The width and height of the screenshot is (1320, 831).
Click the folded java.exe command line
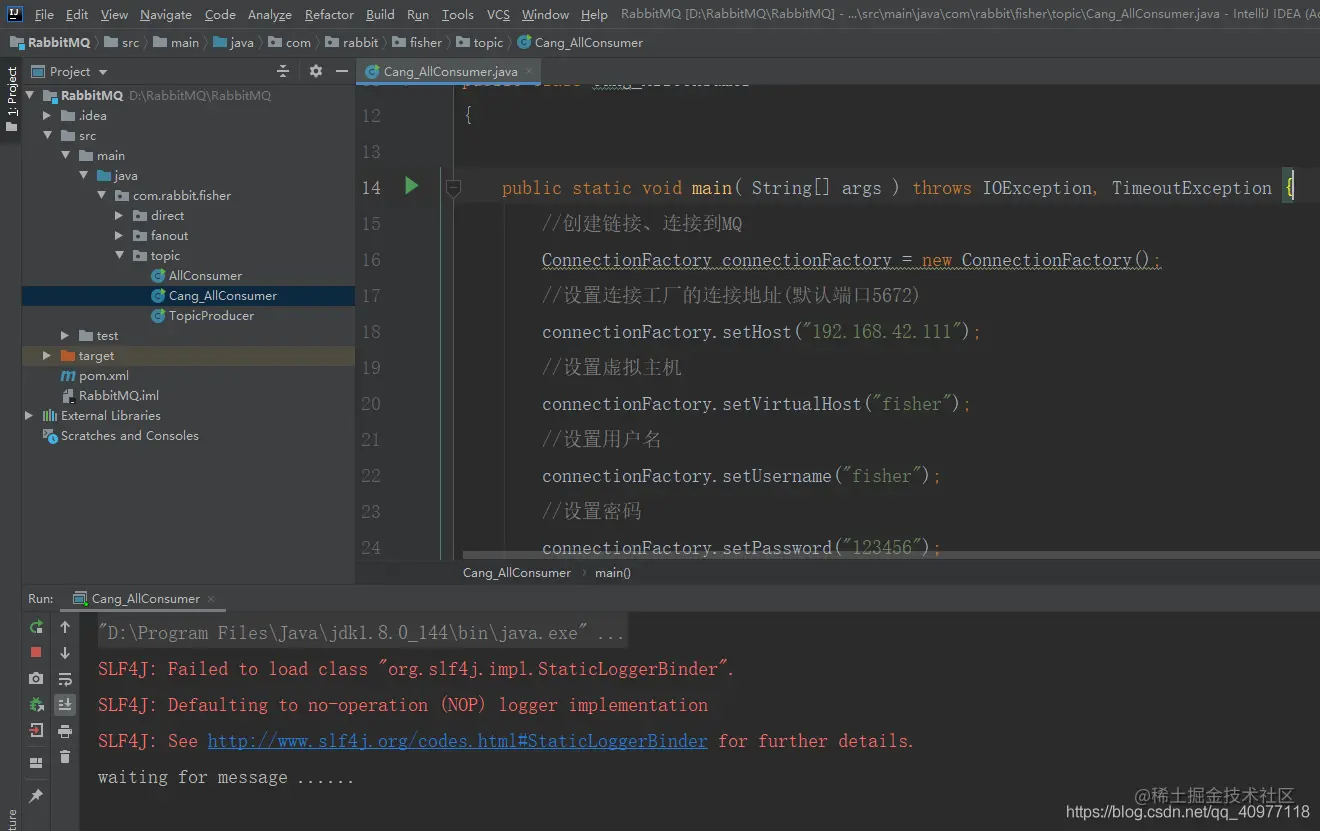click(x=361, y=633)
